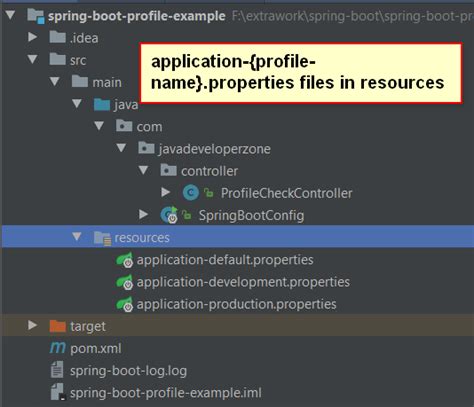Open spring-boot-profile-example.iml file

166,393
